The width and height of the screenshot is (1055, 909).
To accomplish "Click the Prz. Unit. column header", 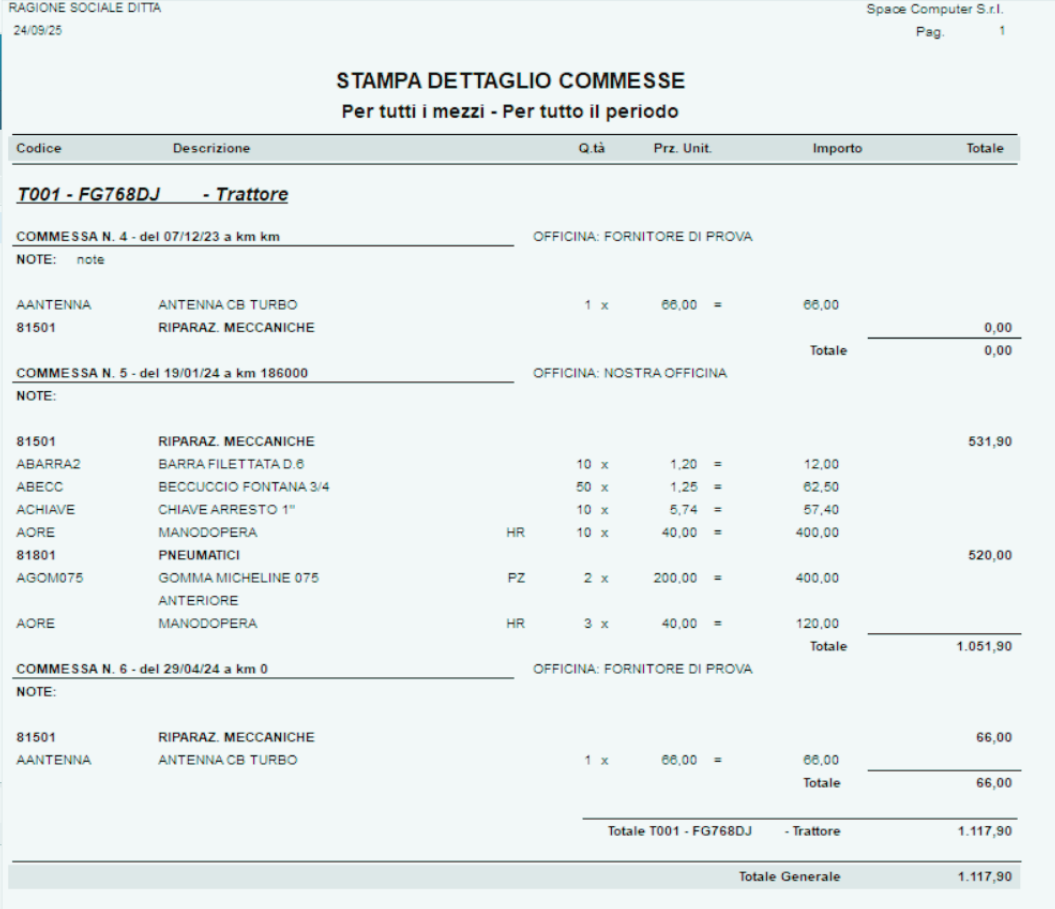I will click(682, 148).
